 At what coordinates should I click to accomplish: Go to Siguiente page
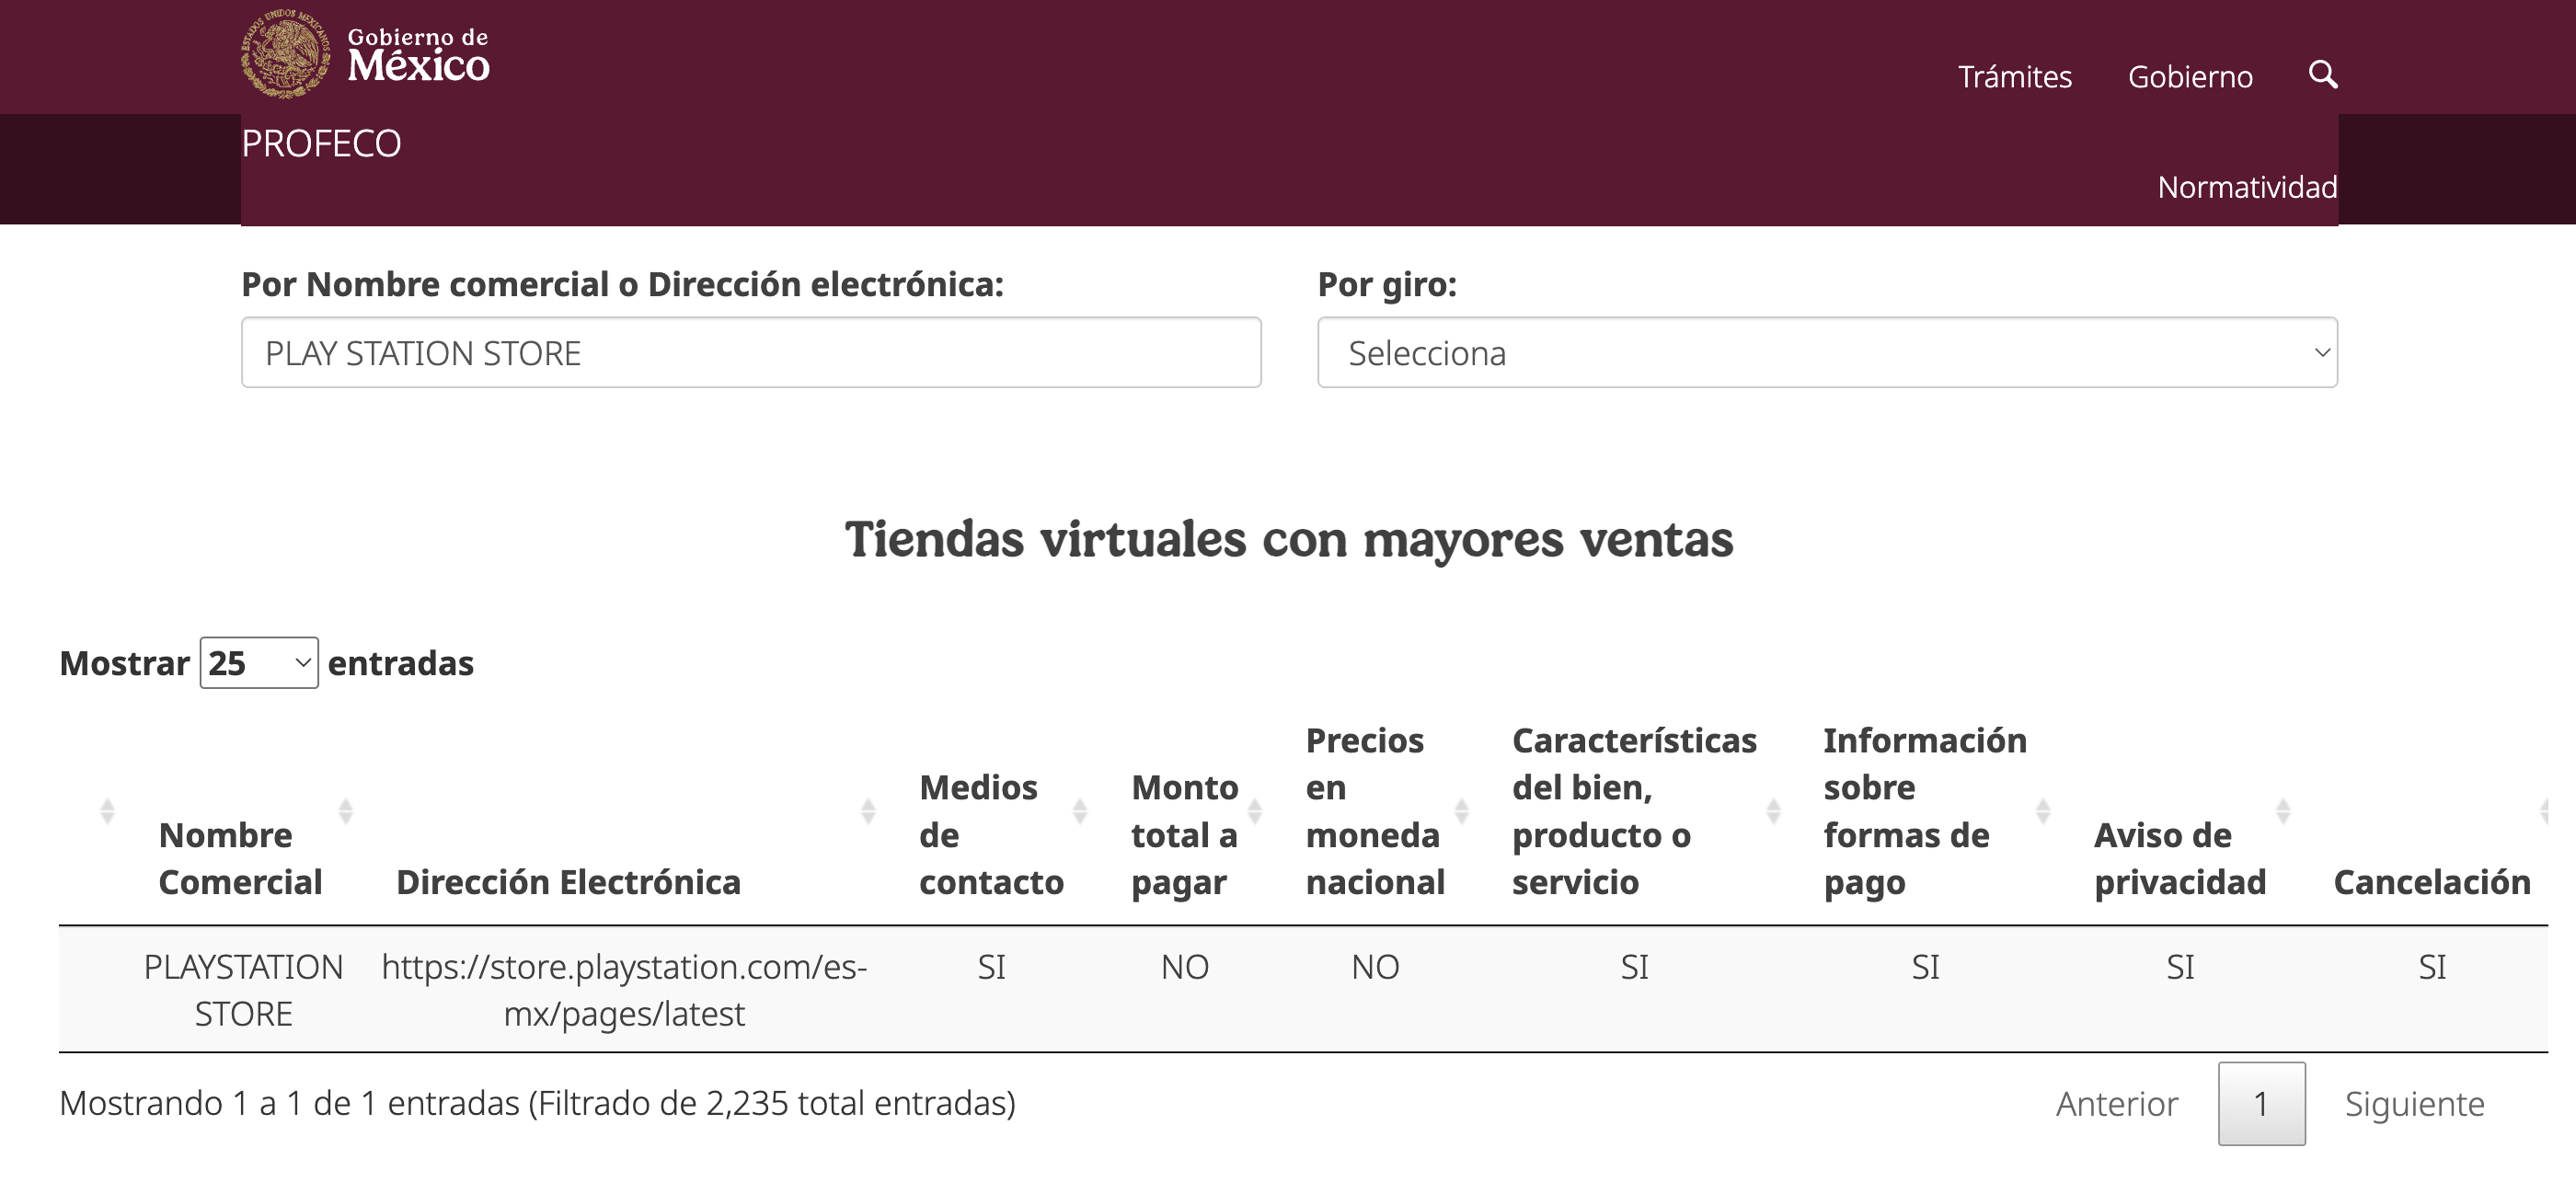[2414, 1104]
